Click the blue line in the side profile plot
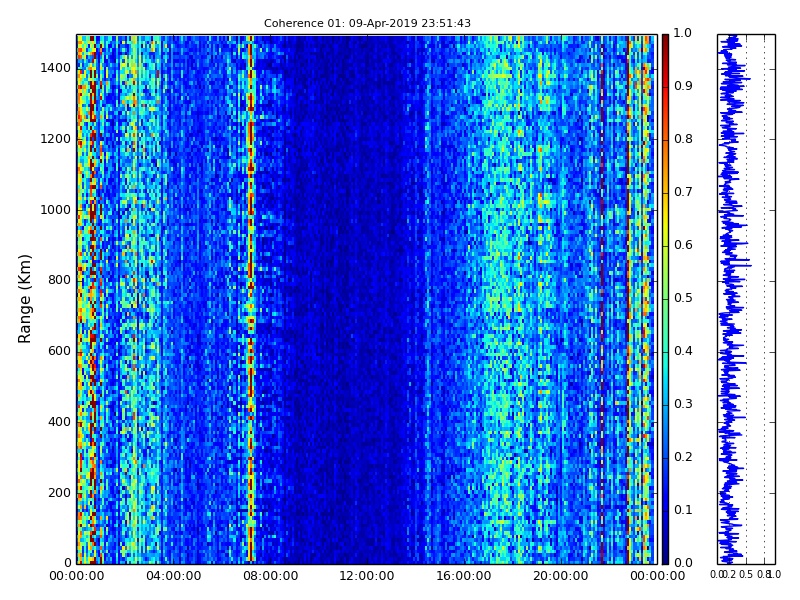The image size is (800, 600). click(731, 299)
